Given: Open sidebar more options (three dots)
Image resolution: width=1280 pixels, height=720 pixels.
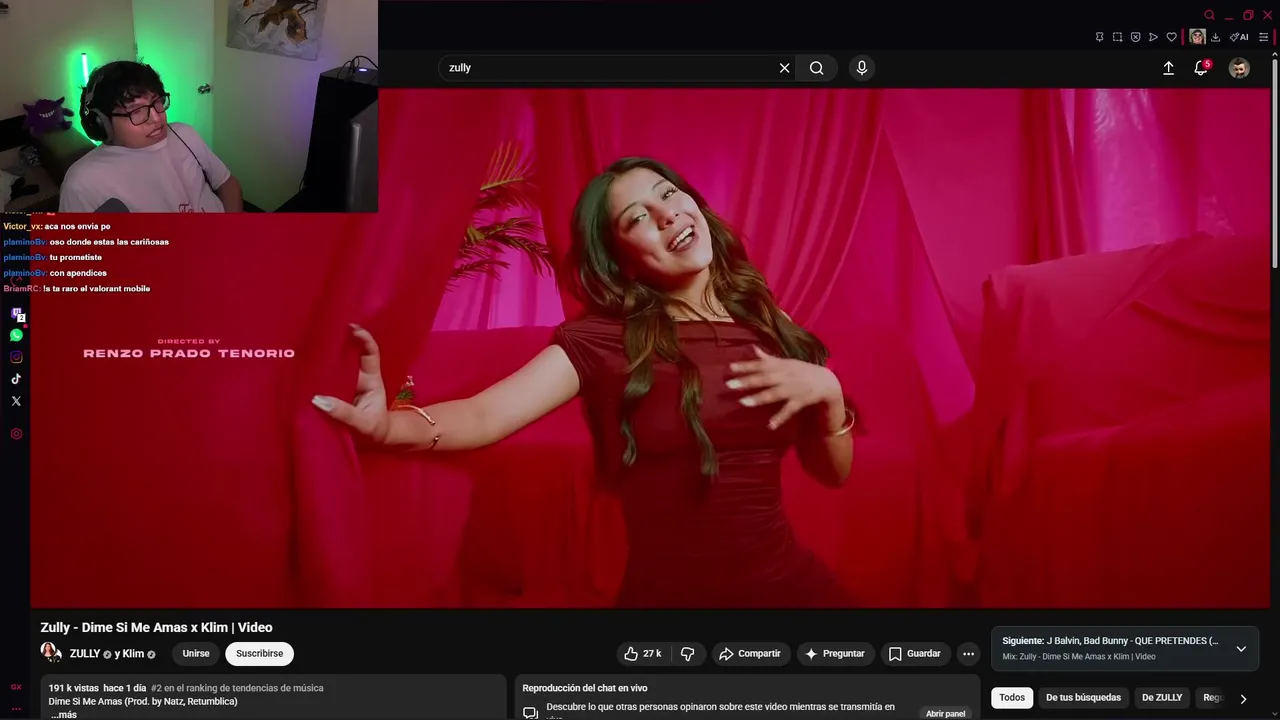Looking at the screenshot, I should (x=16, y=708).
